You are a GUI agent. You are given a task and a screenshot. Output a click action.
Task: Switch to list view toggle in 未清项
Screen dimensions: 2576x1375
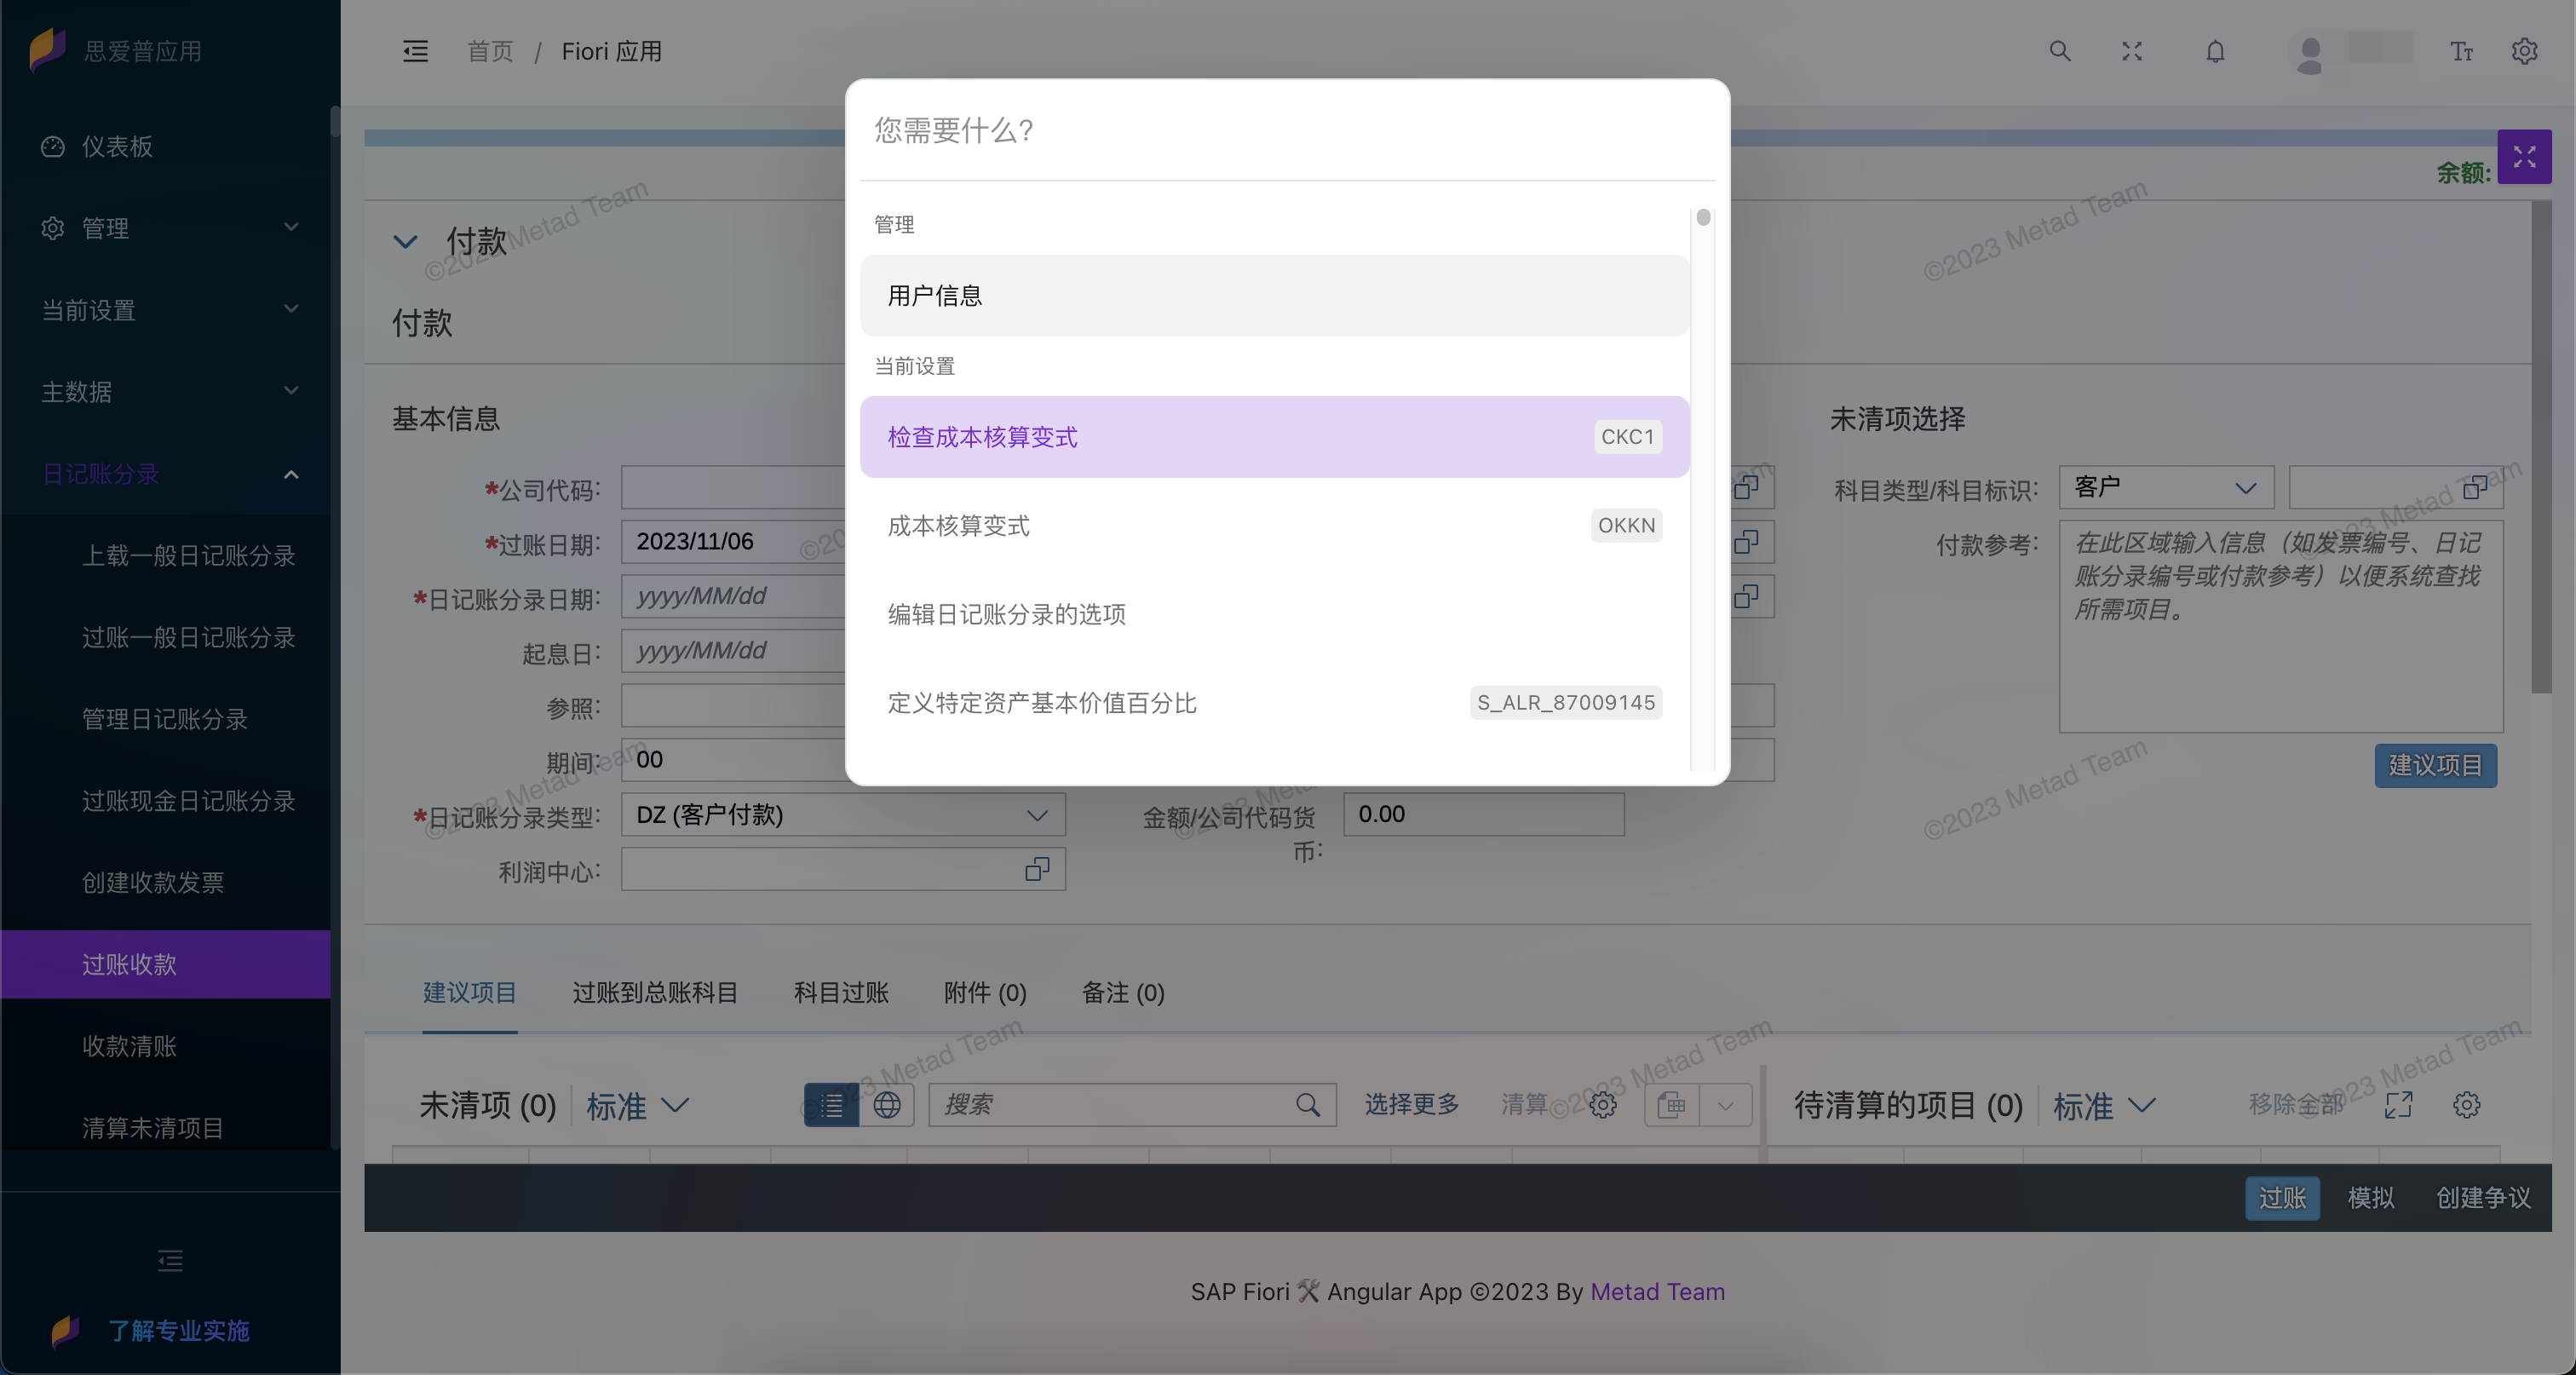point(831,1105)
